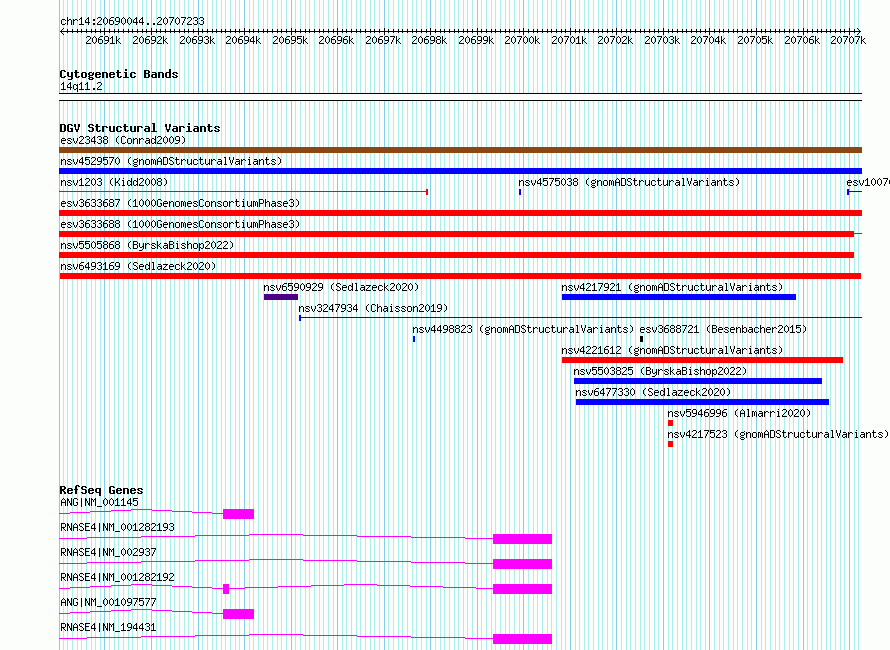The height and width of the screenshot is (650, 890).
Task: Open RNASE4|NM_001282192 gene label
Action: [x=117, y=577]
